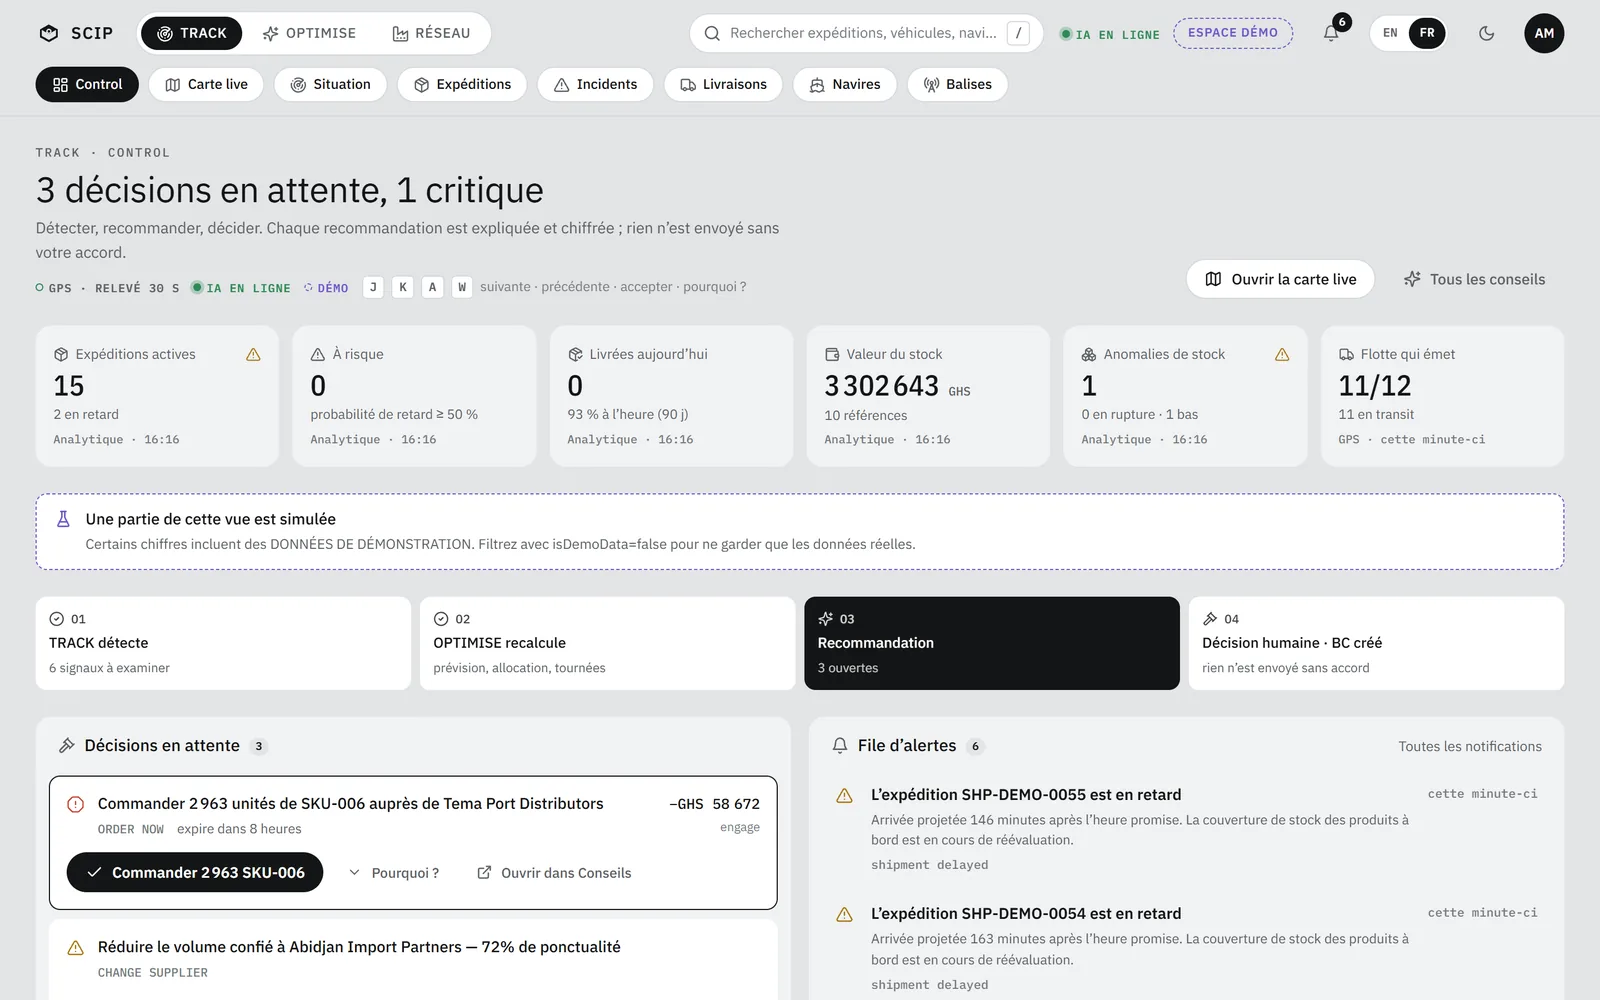The height and width of the screenshot is (1000, 1600).
Task: Open the Valeur du stock card
Action: pyautogui.click(x=928, y=396)
